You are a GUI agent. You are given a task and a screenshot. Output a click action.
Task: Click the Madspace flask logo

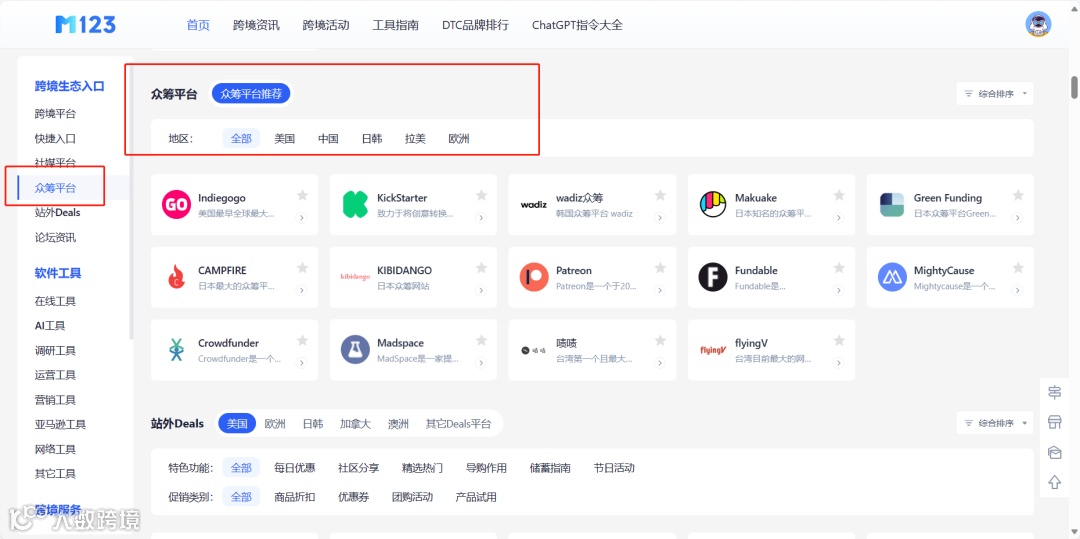point(355,350)
